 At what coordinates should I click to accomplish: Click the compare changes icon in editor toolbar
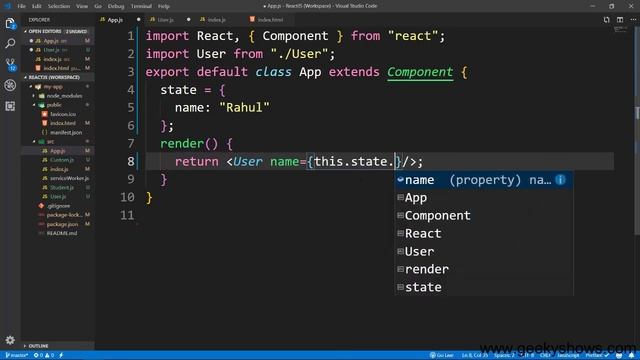[607, 20]
